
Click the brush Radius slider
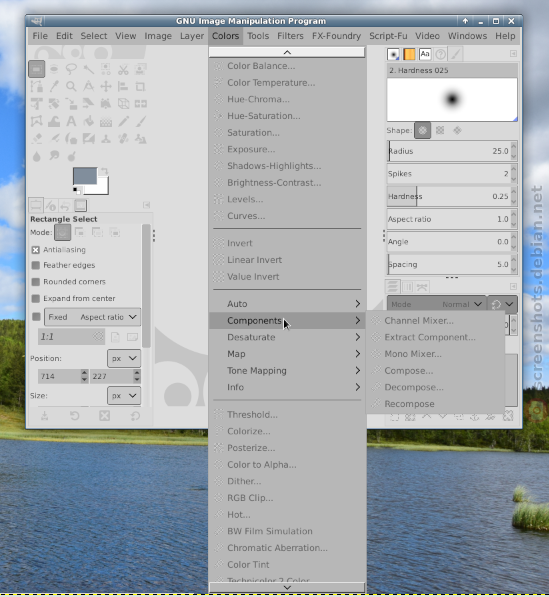coord(448,151)
